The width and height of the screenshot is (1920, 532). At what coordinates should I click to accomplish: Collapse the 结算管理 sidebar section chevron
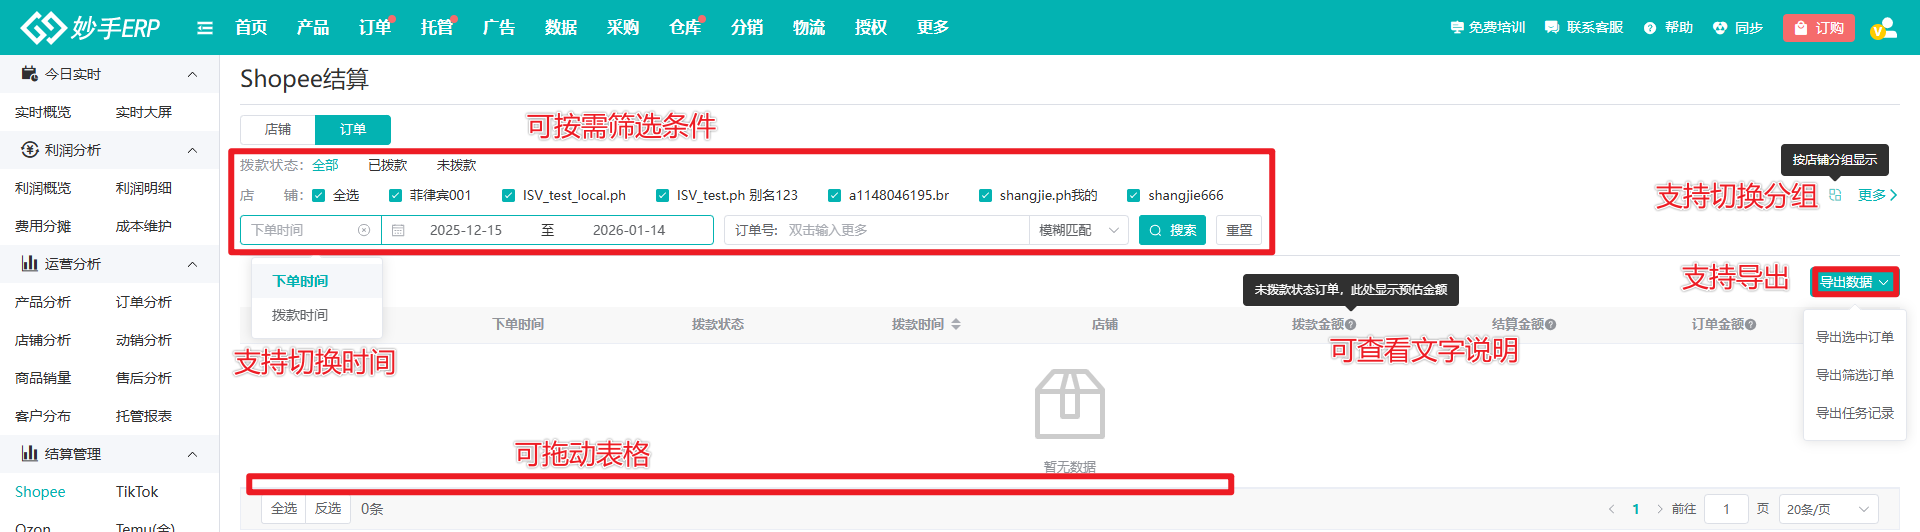tap(192, 454)
